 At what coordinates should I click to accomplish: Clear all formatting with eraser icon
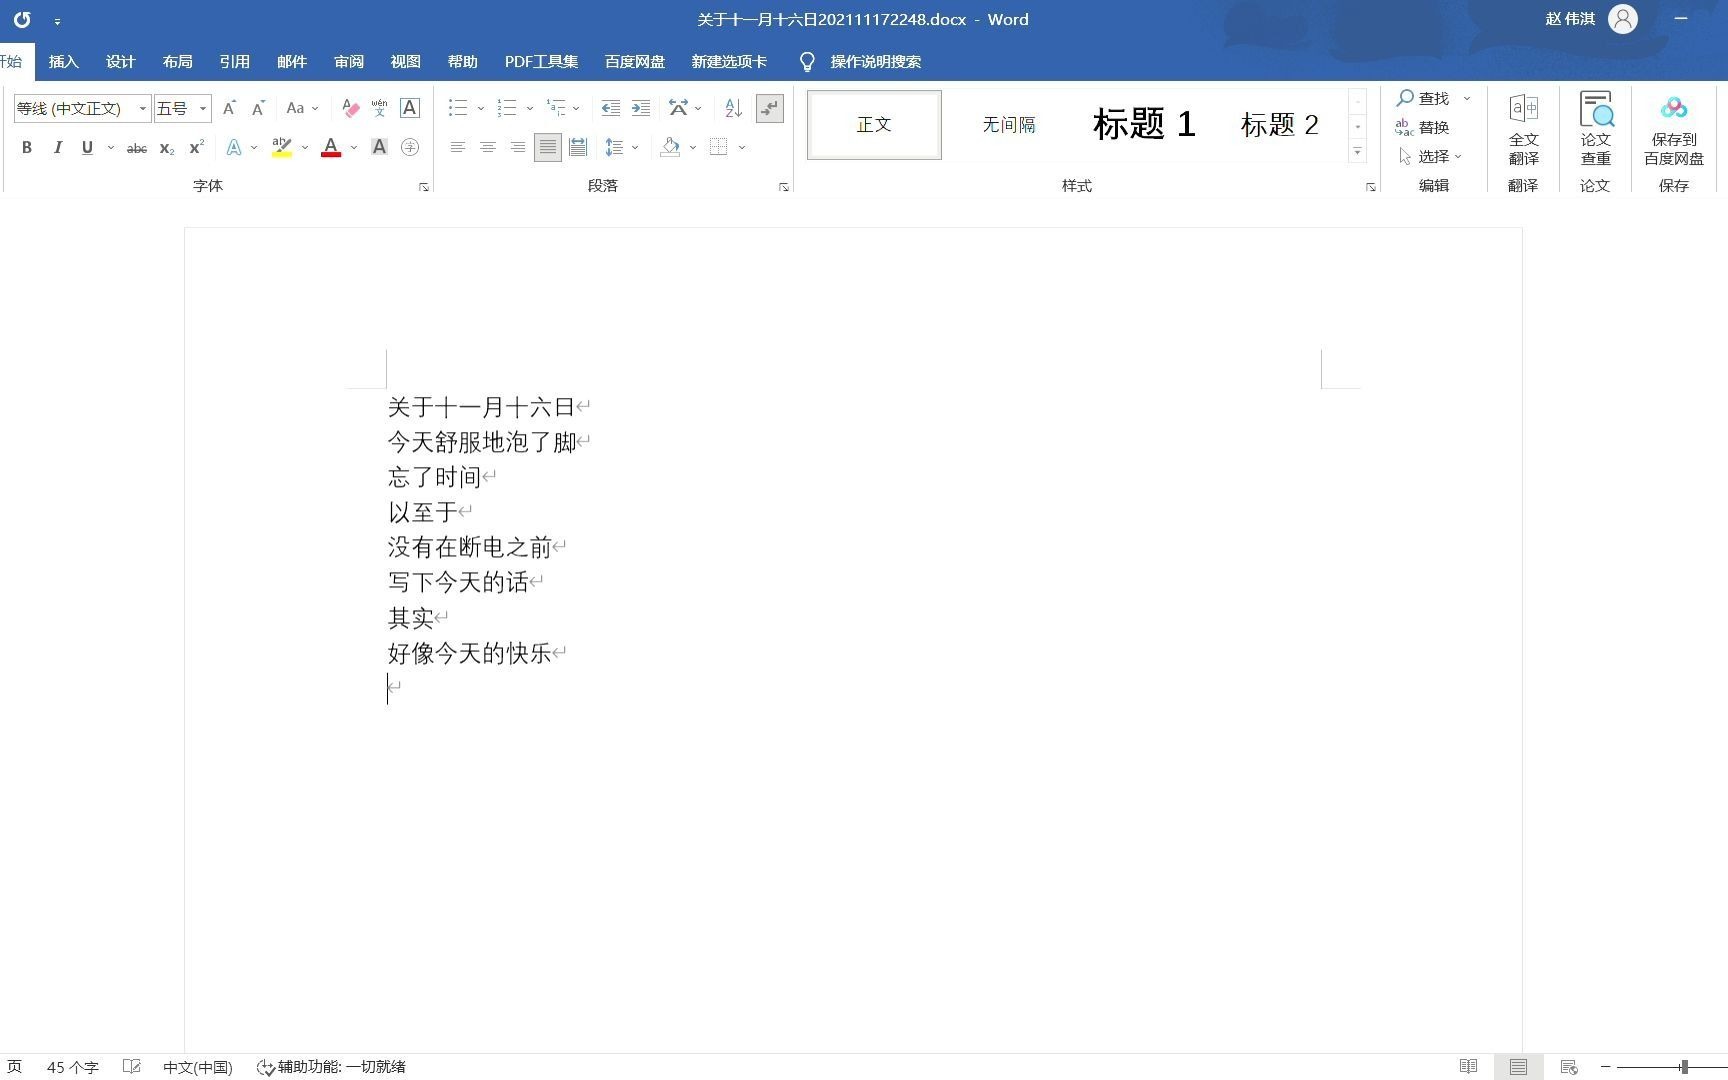pos(350,108)
